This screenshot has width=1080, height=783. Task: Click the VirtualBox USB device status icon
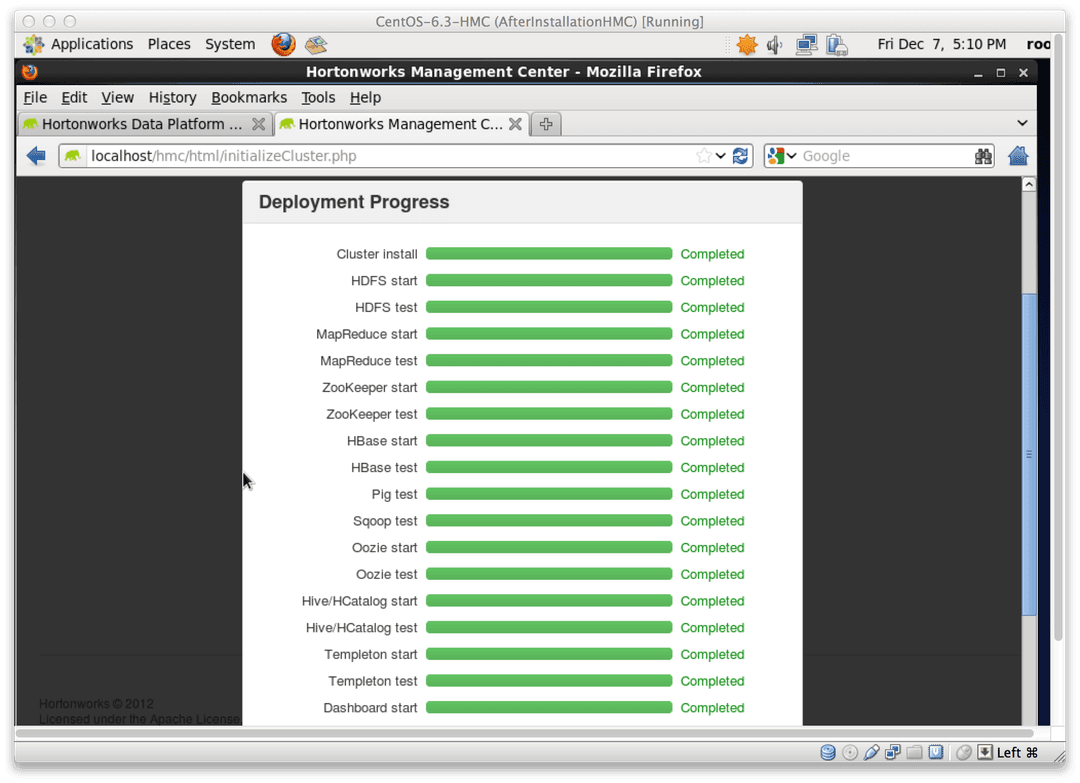(x=871, y=752)
